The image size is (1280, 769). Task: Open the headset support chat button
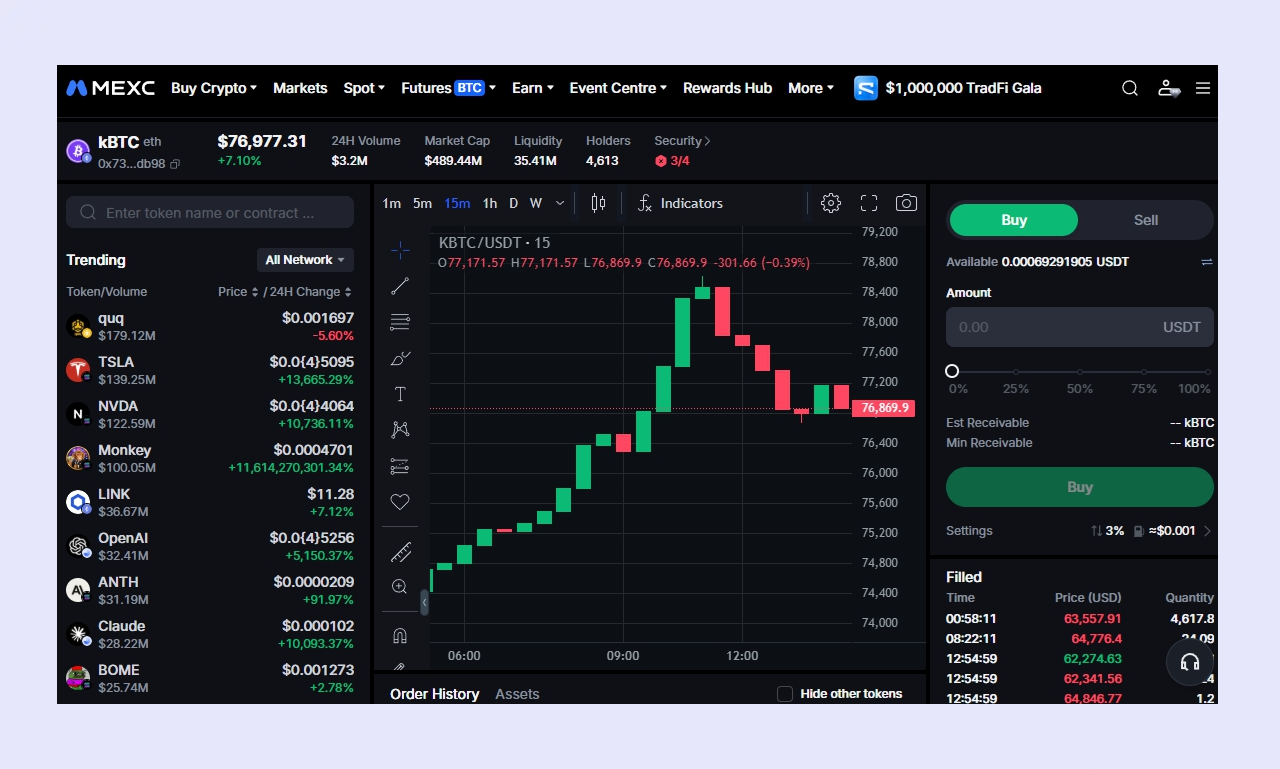pos(1190,662)
